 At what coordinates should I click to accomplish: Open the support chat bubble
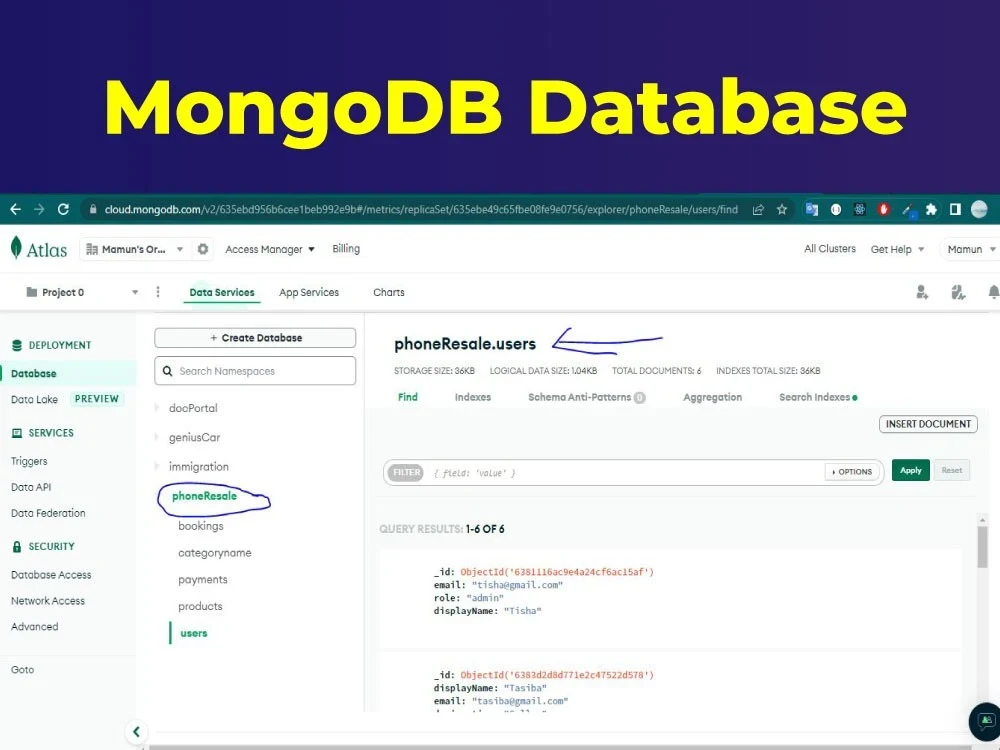coord(985,721)
